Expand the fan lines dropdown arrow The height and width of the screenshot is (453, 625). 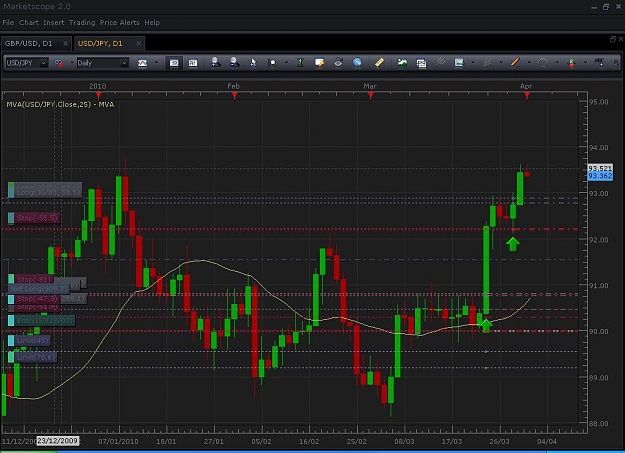tap(501, 63)
